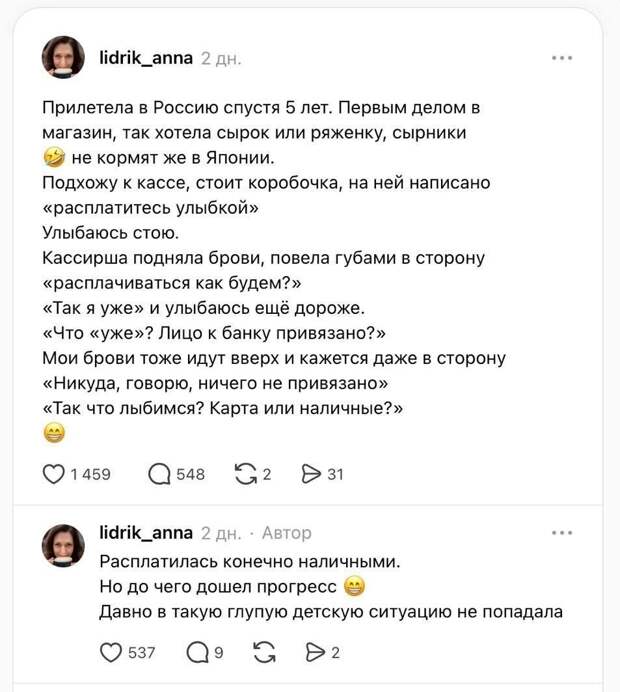Open the lidrik_anna username on the main post
The image size is (620, 692).
(x=146, y=58)
